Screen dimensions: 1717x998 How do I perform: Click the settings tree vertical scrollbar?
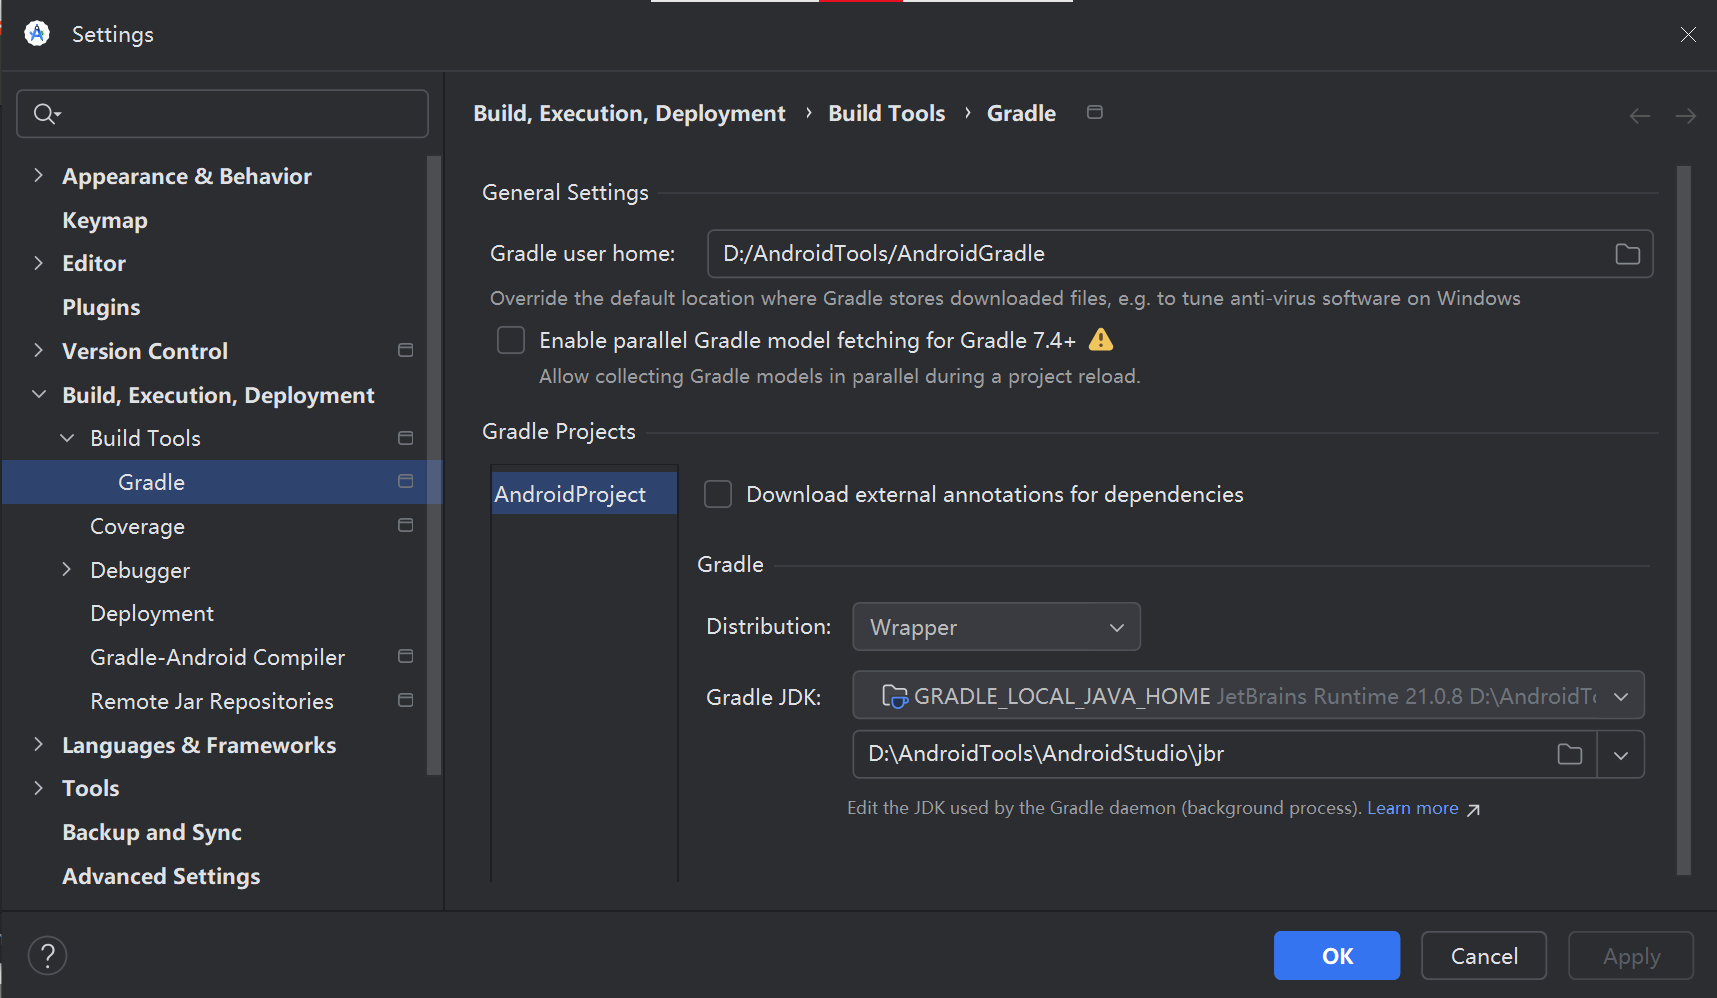[434, 465]
